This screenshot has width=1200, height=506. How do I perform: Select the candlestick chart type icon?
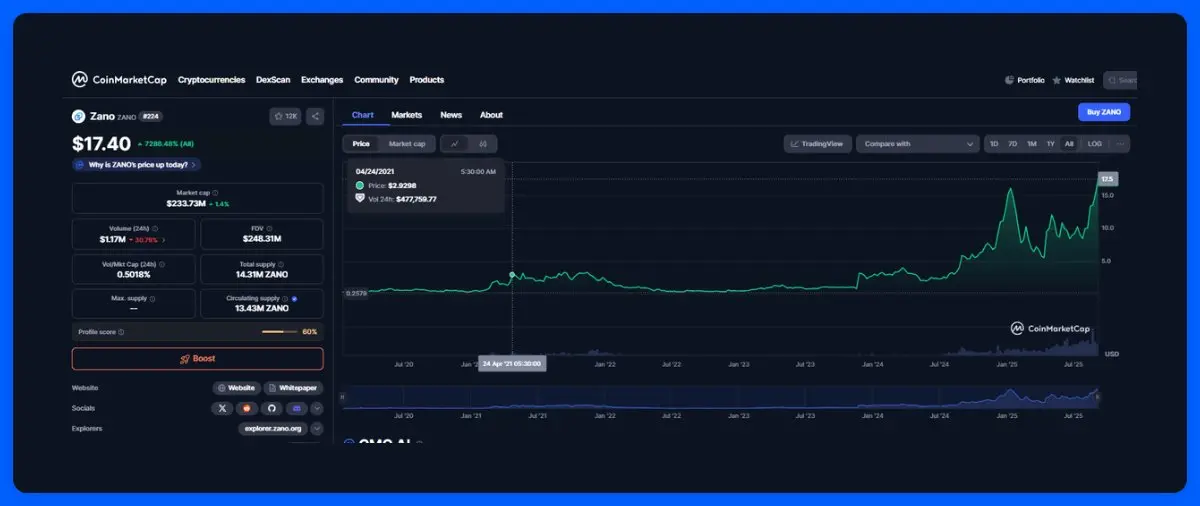(483, 144)
